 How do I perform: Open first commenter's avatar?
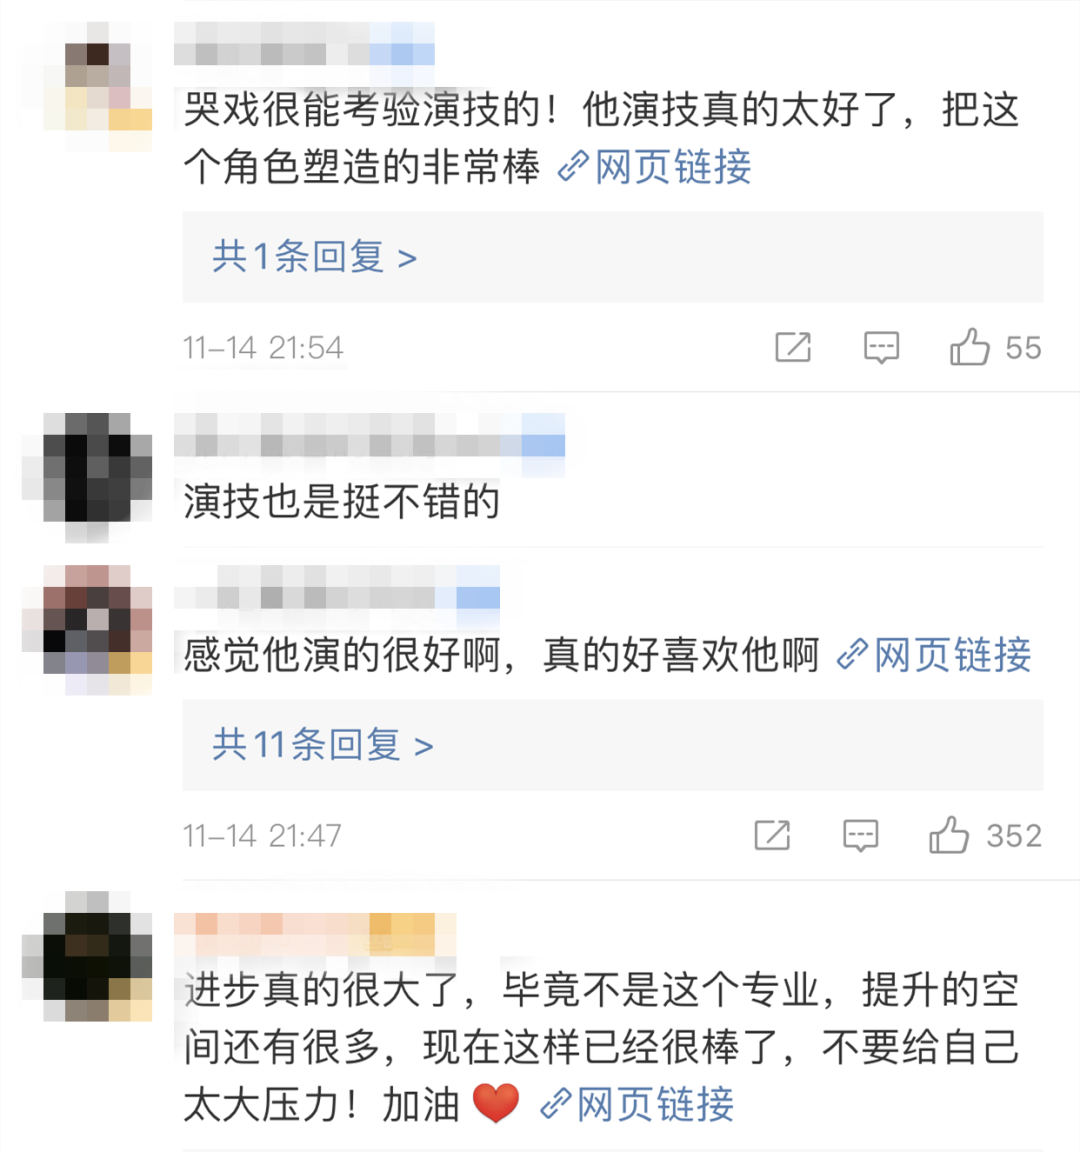(87, 87)
